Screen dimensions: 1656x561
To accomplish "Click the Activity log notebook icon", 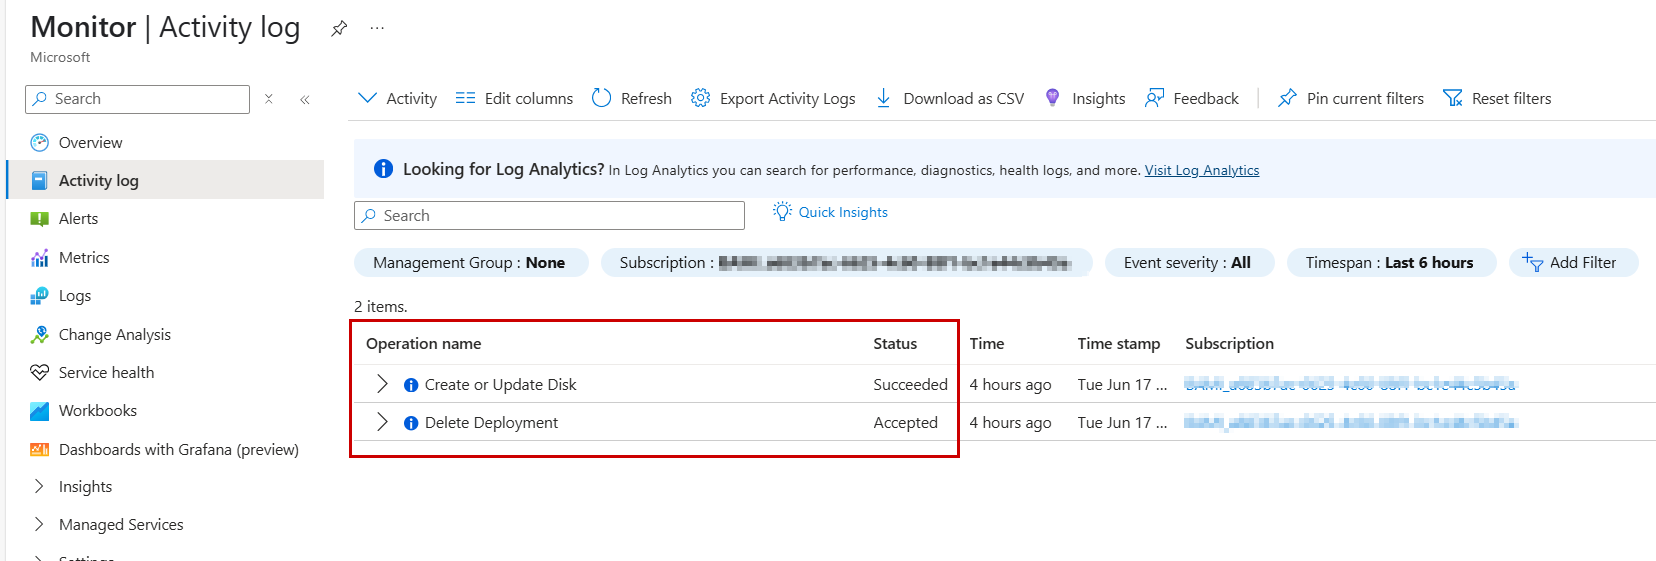I will pos(39,180).
